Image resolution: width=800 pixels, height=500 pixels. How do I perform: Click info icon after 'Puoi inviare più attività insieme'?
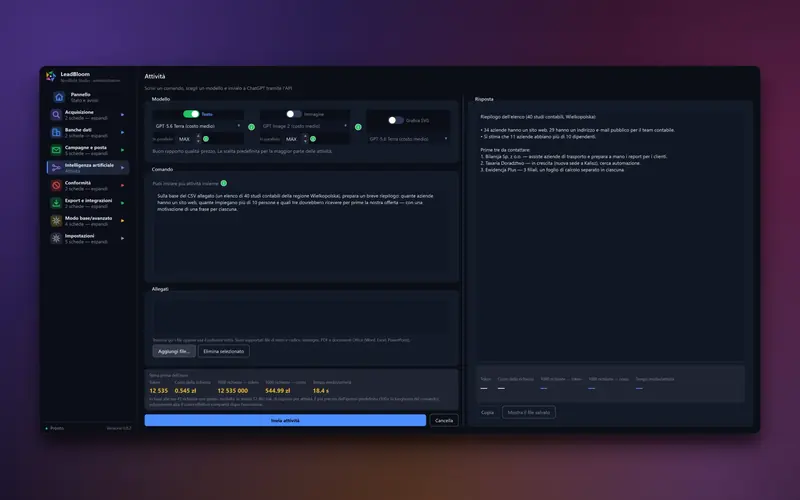click(x=223, y=183)
